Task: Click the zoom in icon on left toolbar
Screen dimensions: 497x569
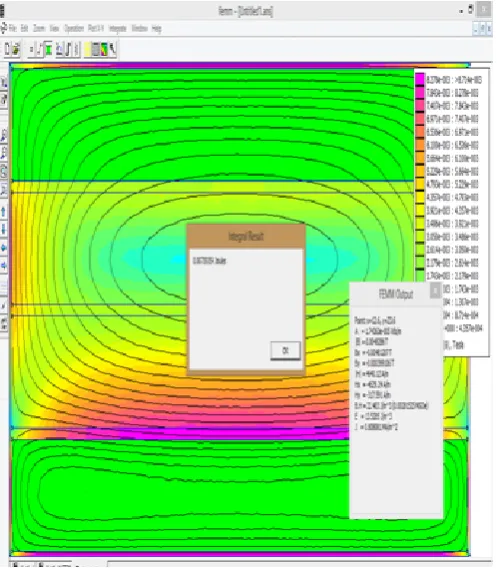Action: coord(4,136)
